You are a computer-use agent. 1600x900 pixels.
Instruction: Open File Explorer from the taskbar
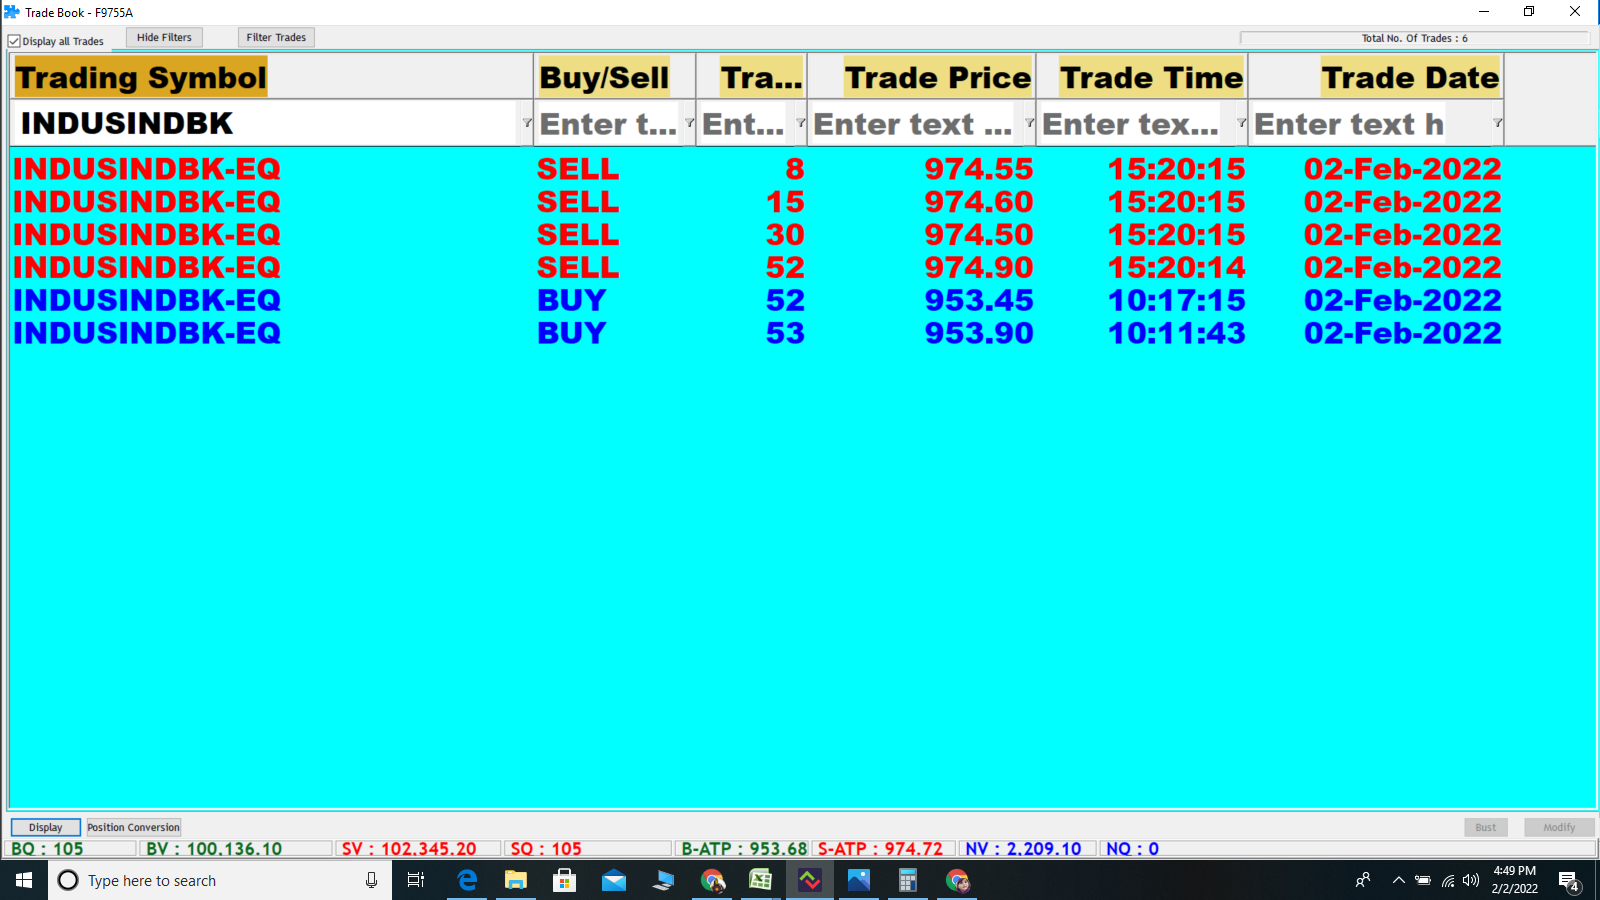pos(516,880)
